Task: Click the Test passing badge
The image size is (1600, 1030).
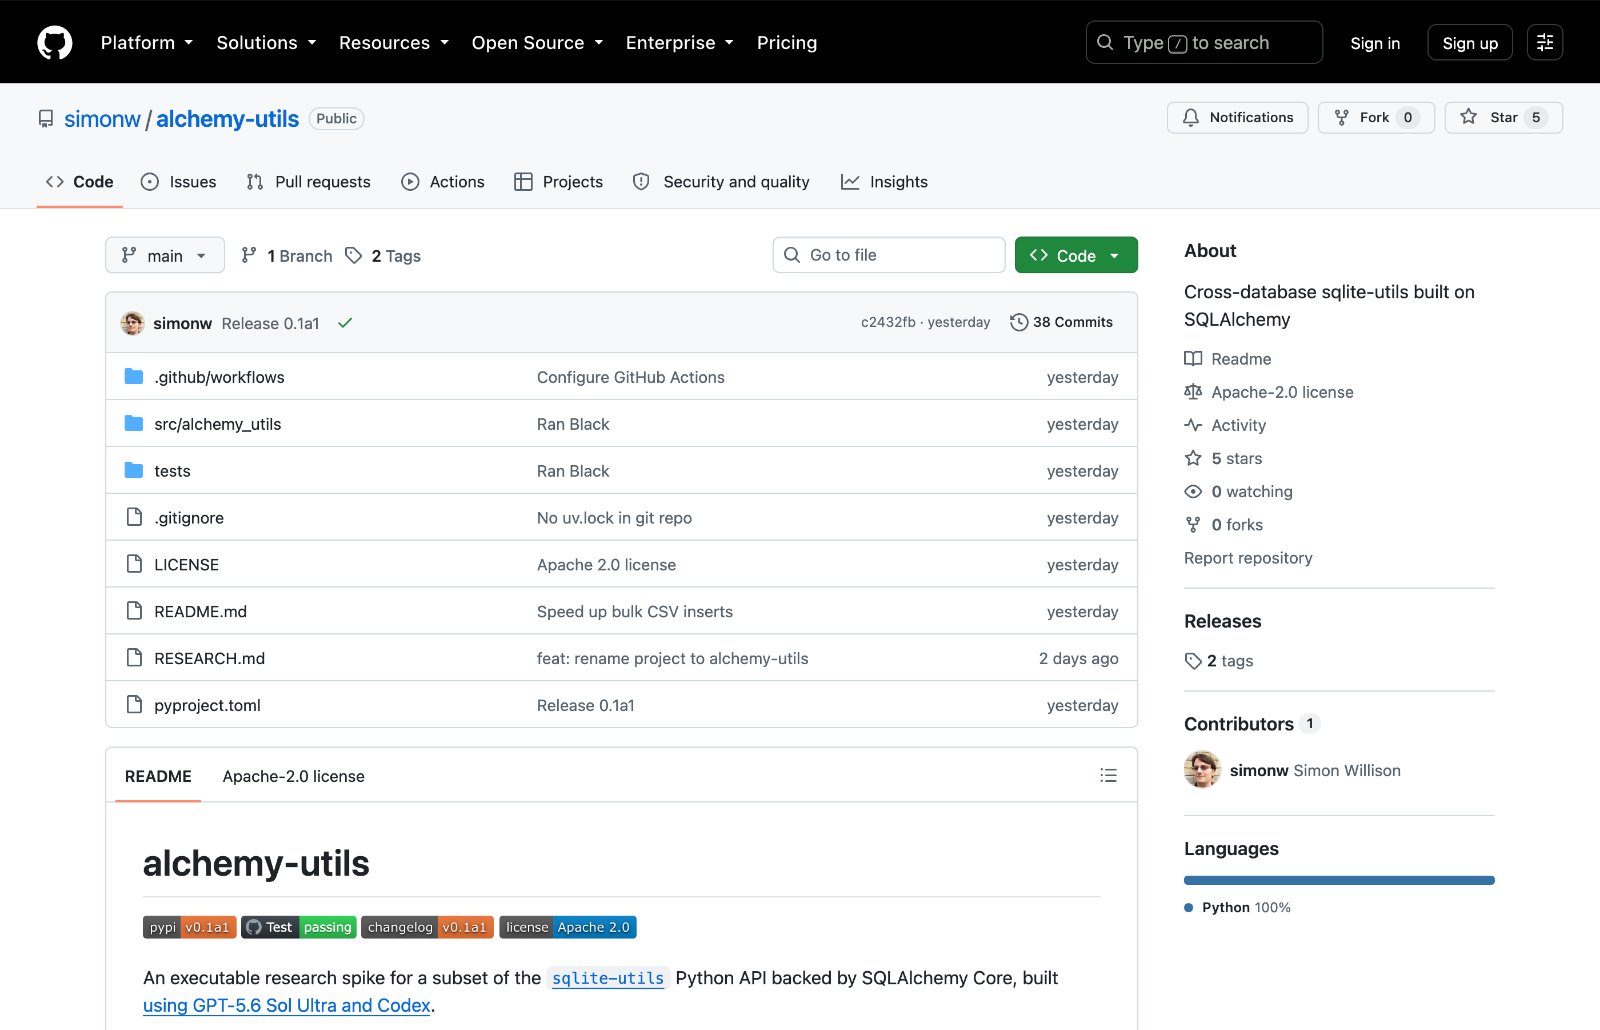Action: 299,927
